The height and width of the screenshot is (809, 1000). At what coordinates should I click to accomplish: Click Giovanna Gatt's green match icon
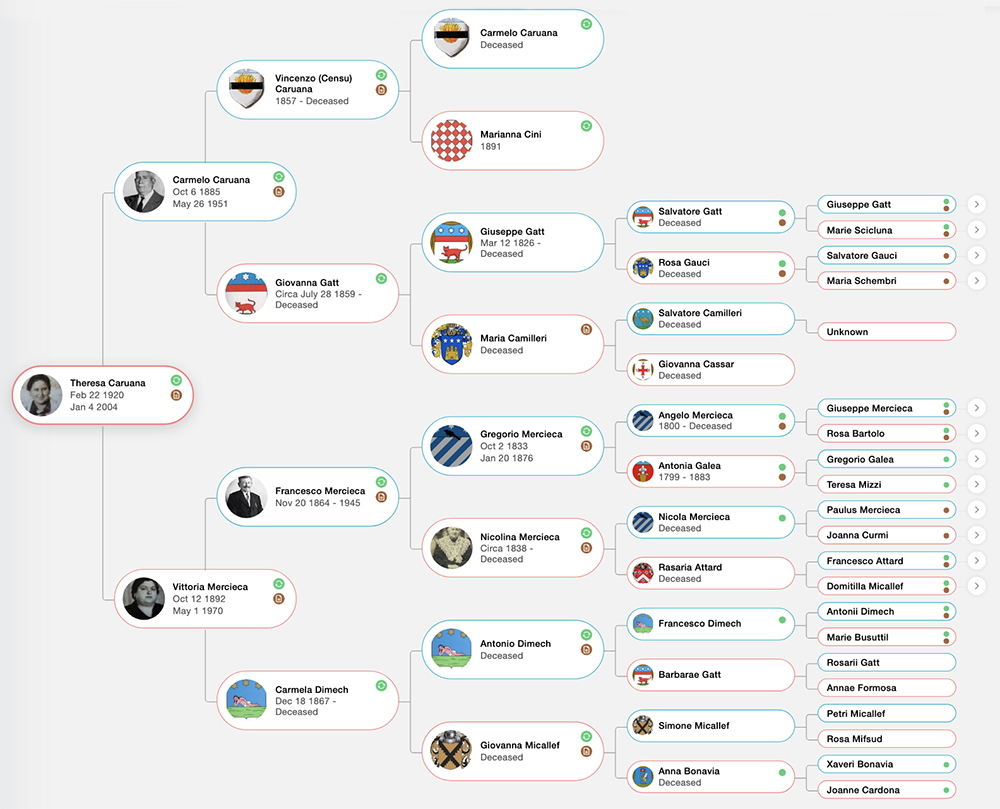tap(381, 278)
